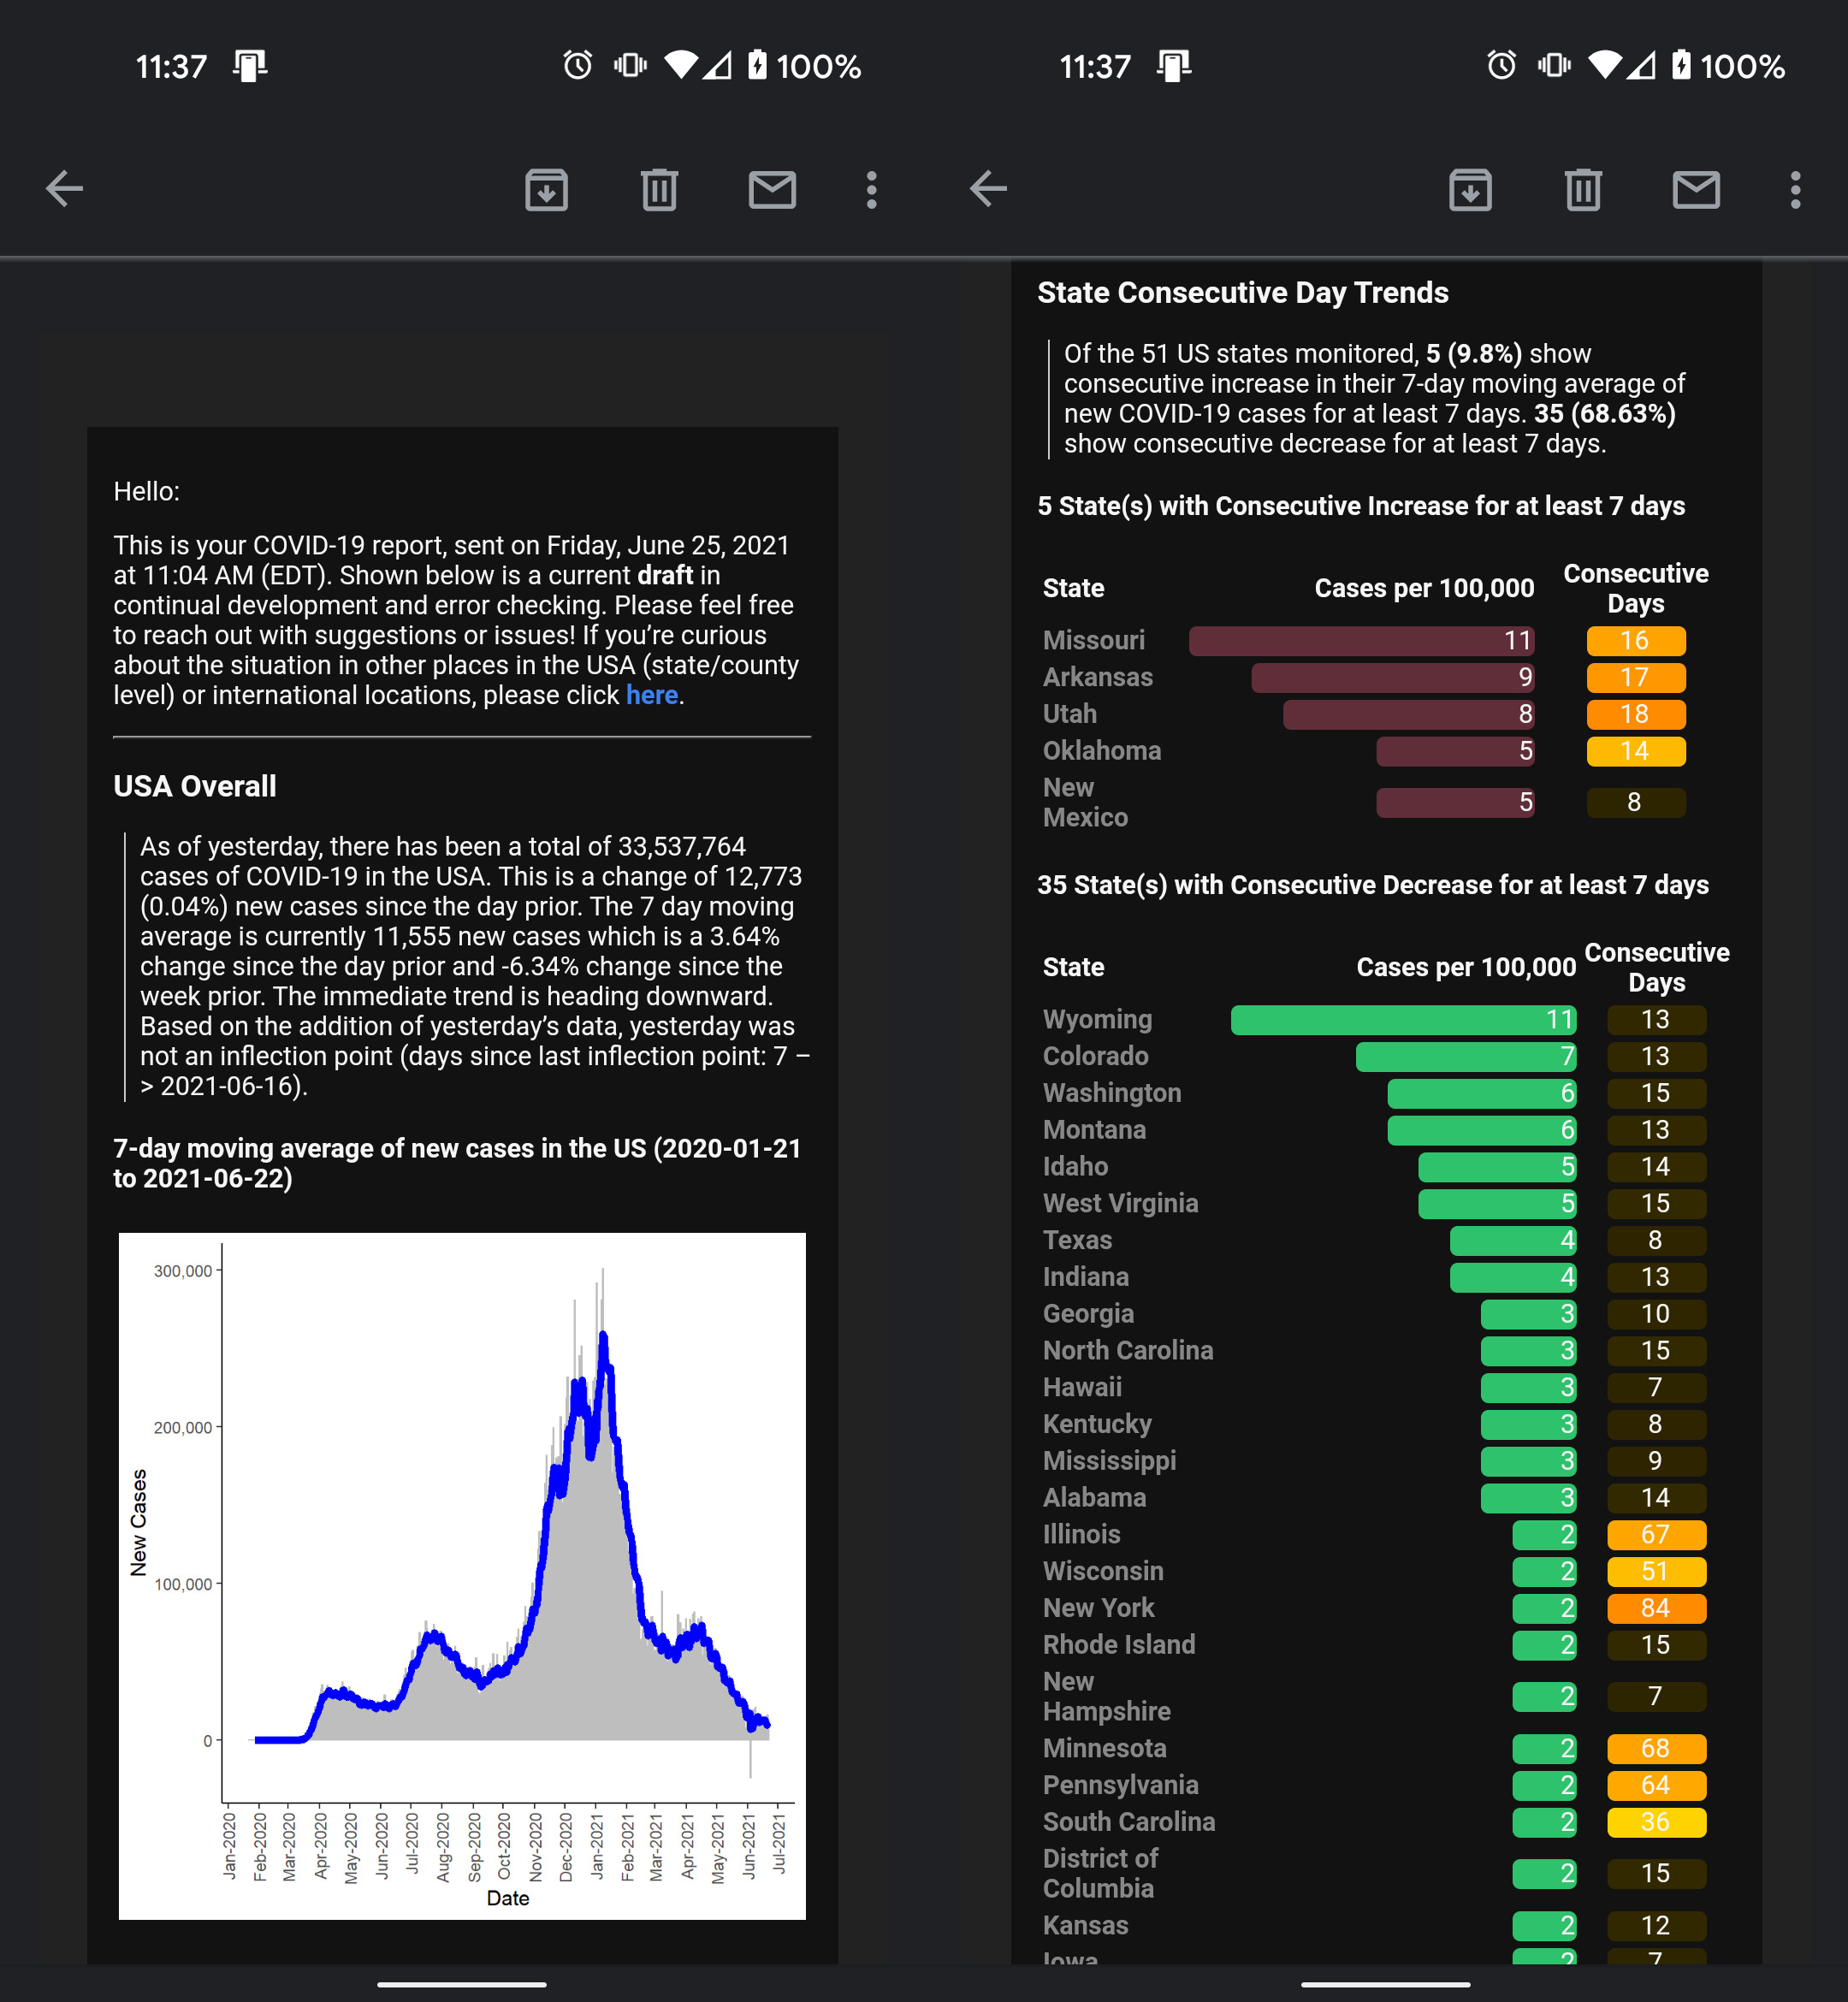
Task: Archive the email in left screen
Action: 546,189
